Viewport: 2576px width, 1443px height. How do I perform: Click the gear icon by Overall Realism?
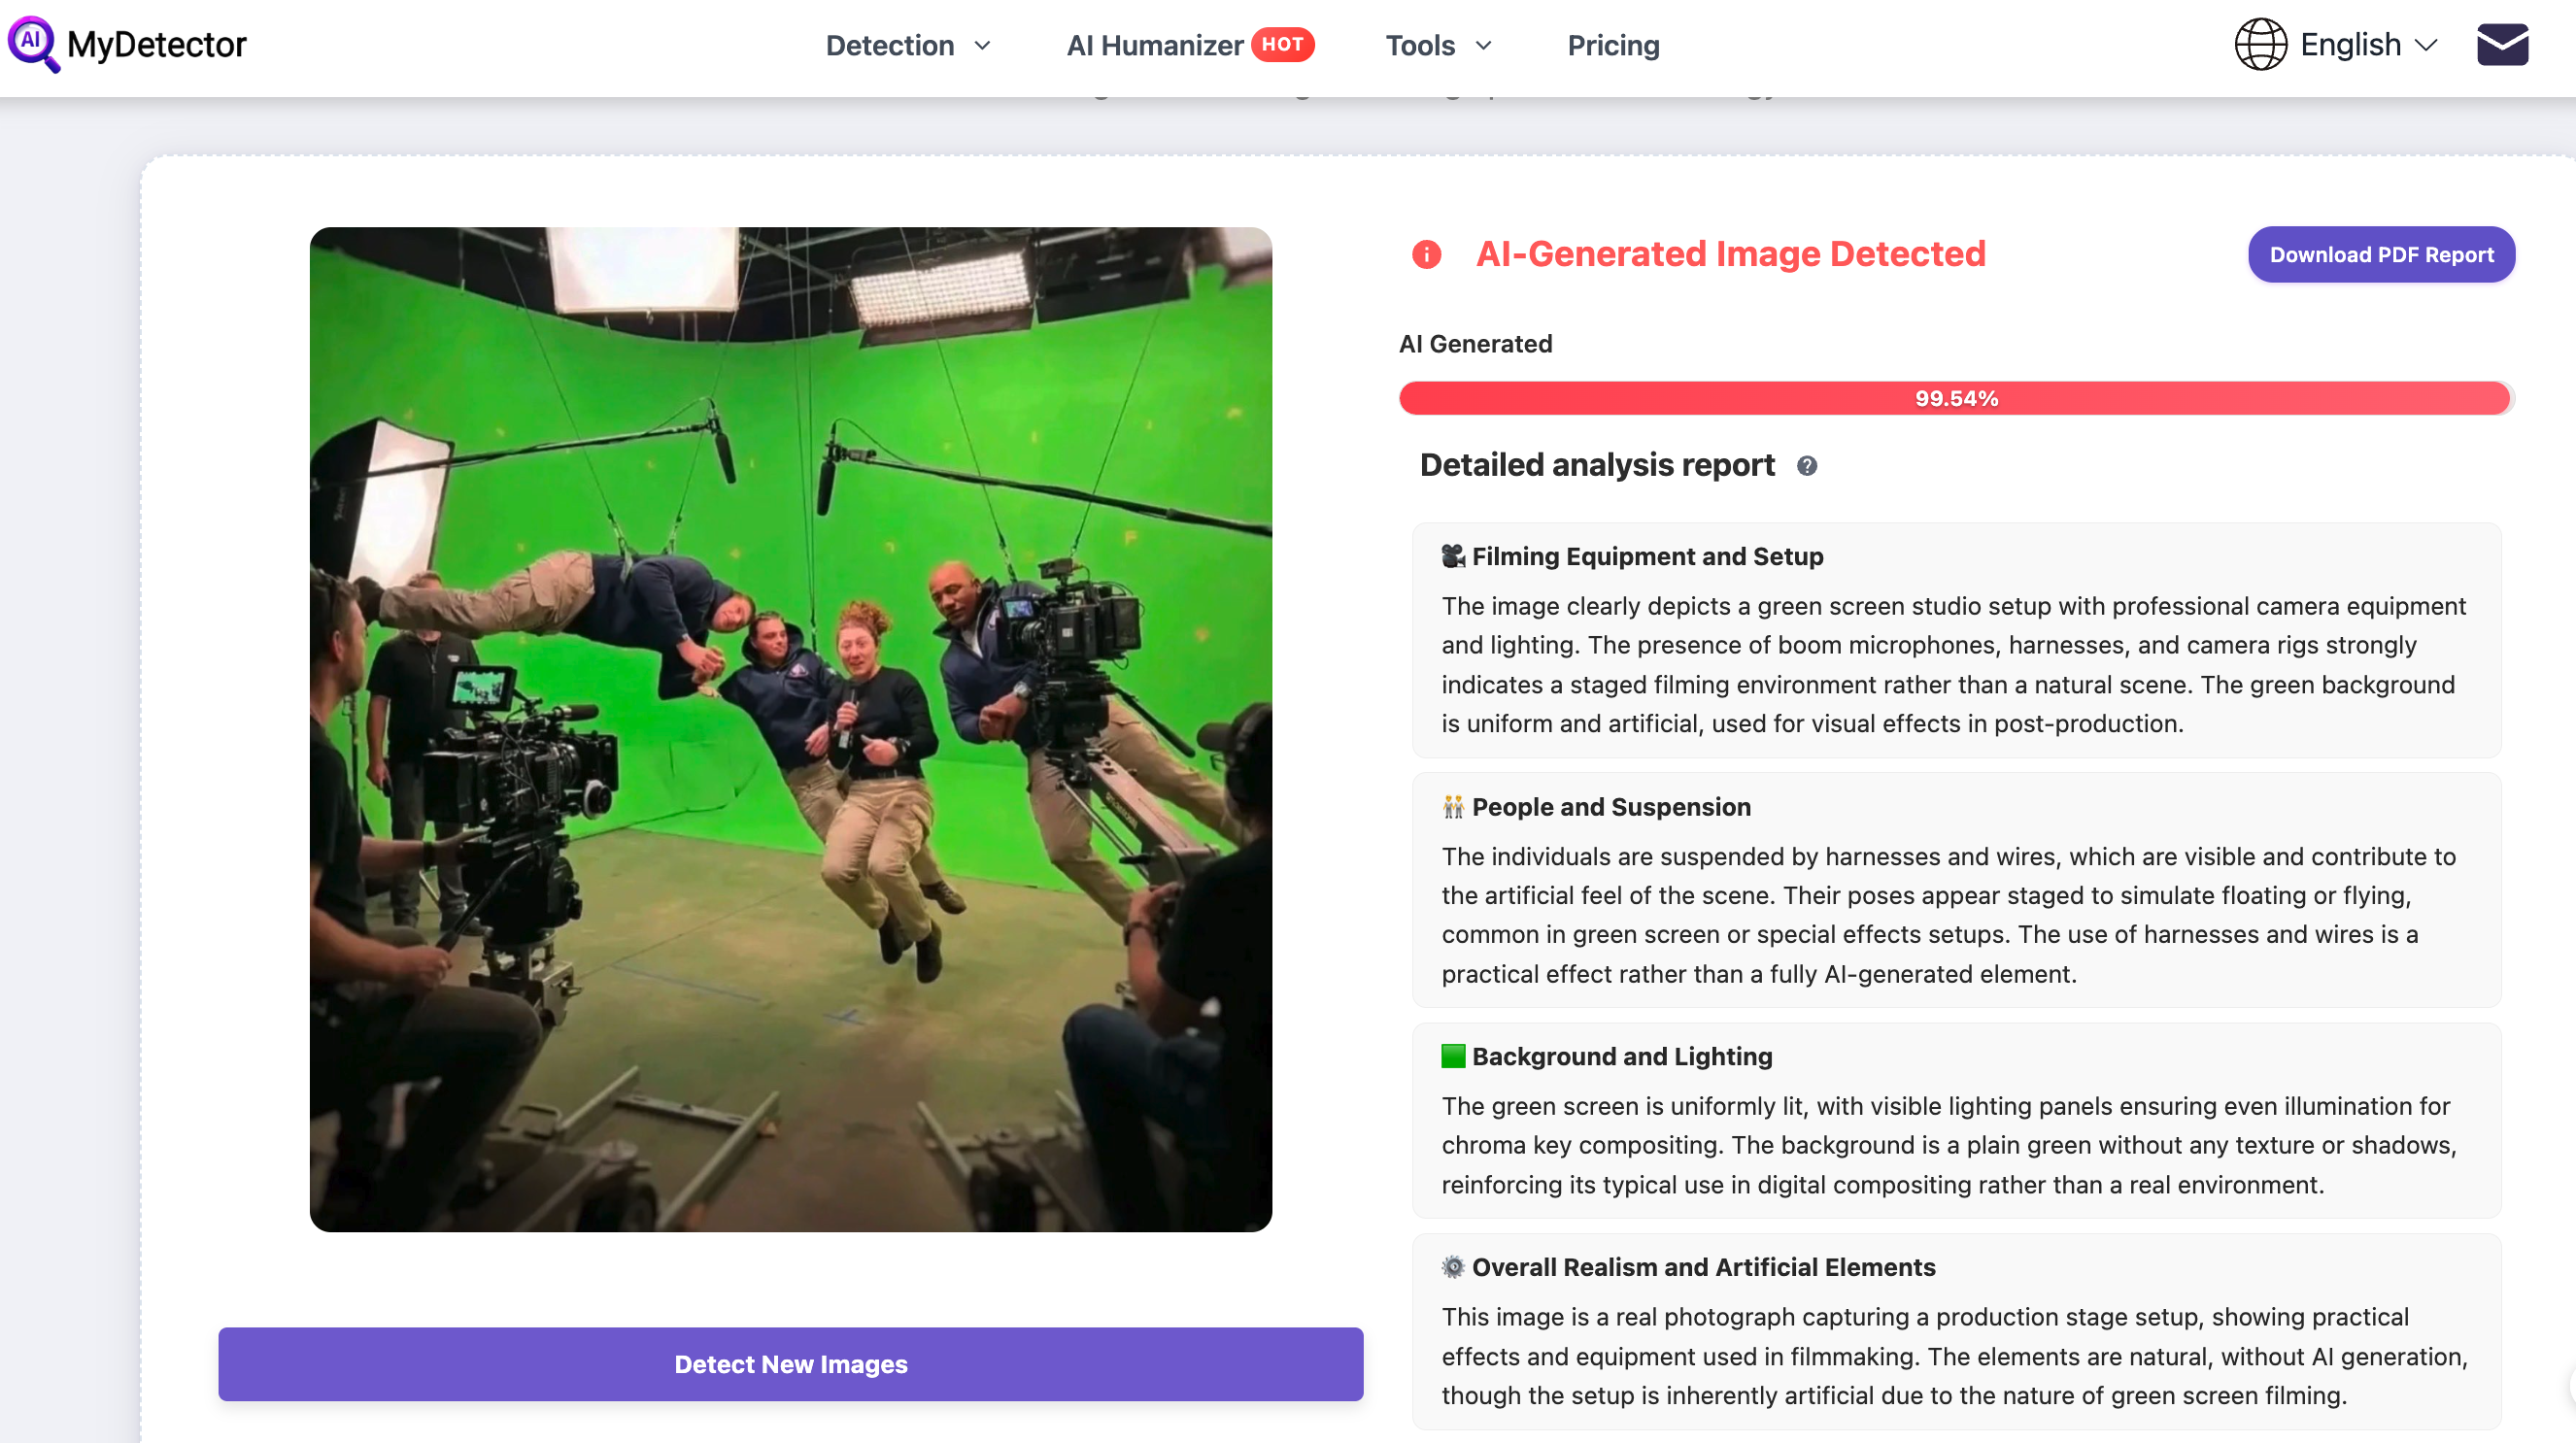click(1453, 1267)
